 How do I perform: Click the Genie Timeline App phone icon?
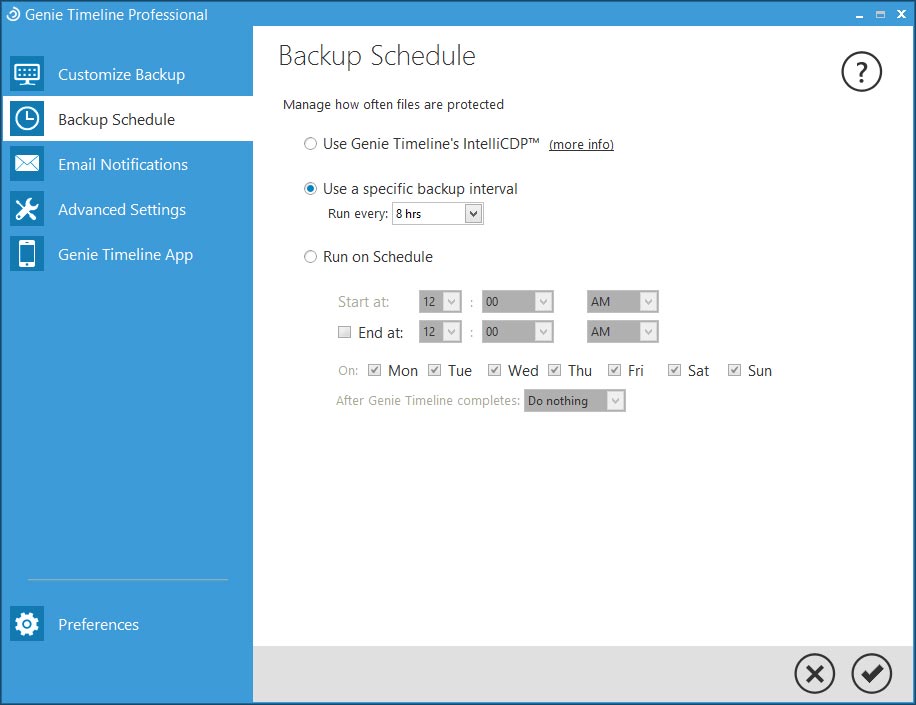pyautogui.click(x=27, y=253)
